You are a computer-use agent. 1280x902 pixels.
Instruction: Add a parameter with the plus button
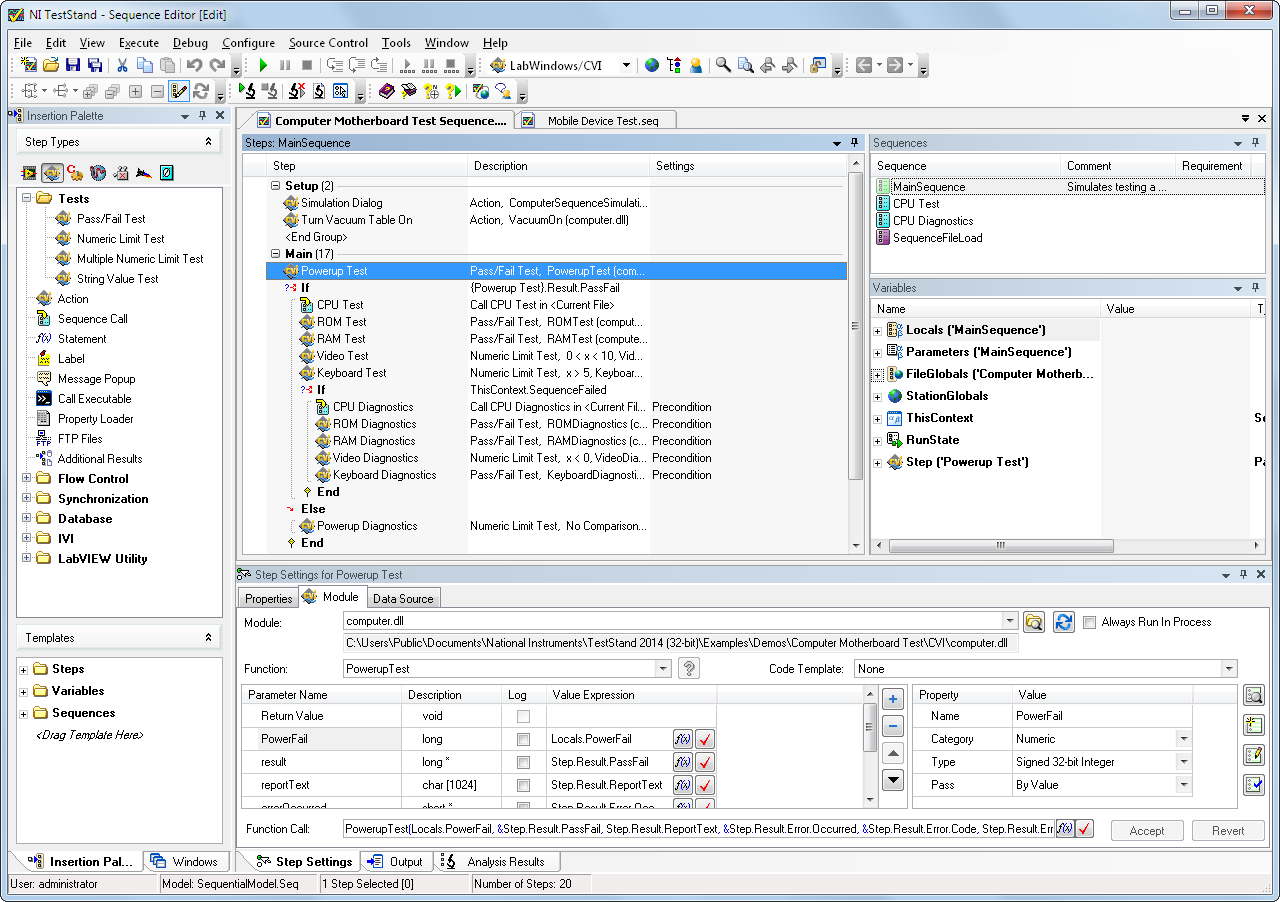(893, 700)
